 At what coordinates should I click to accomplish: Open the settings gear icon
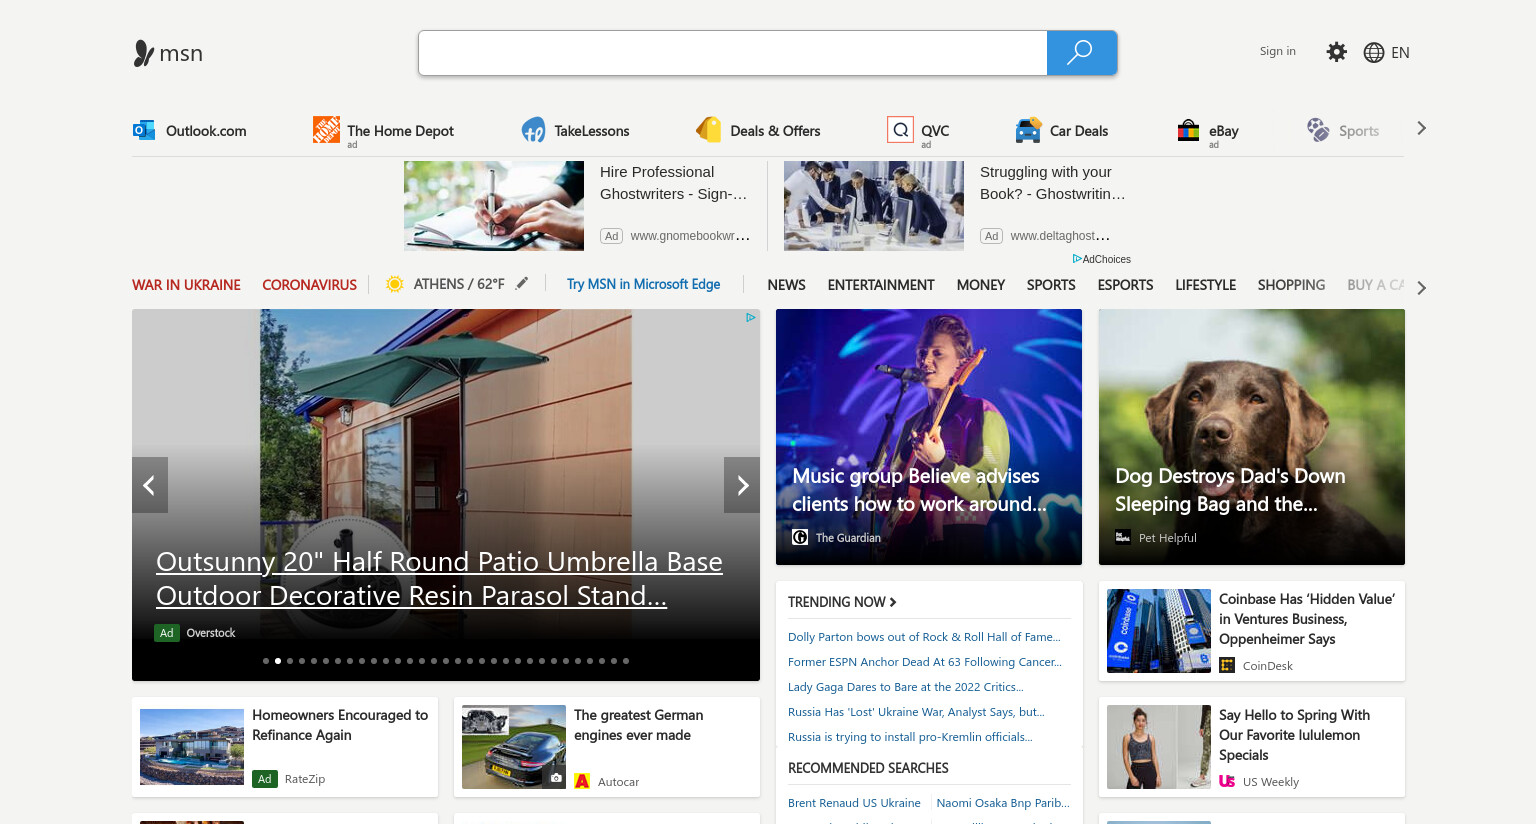[x=1336, y=52]
